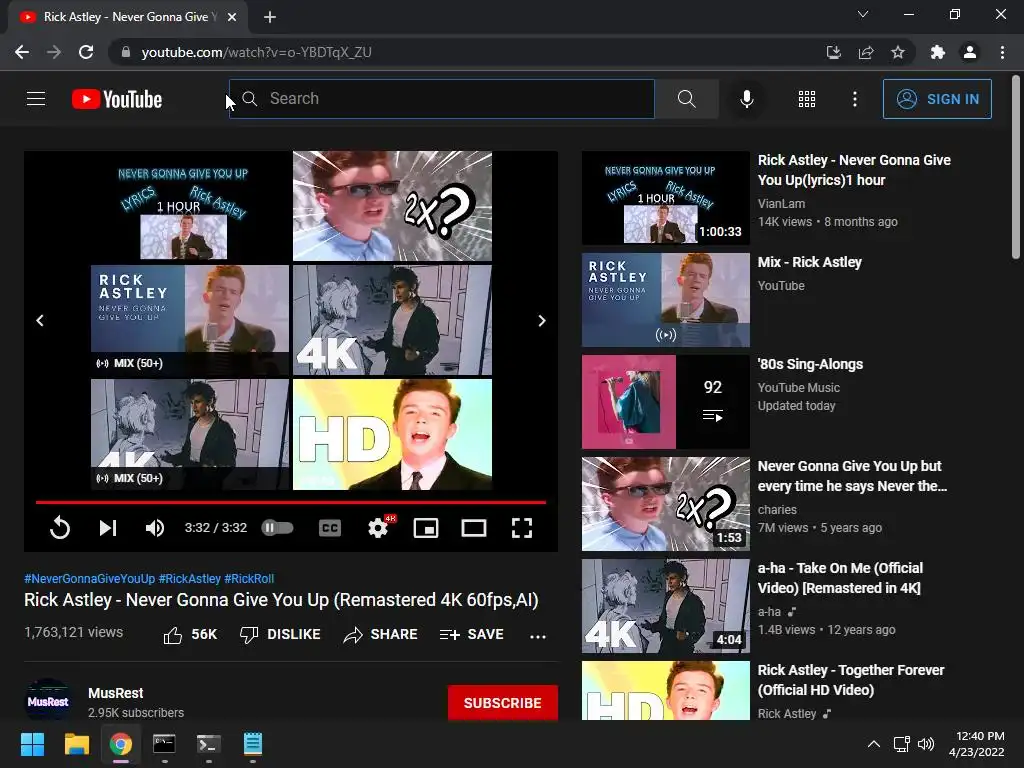Open the MusRest channel name link
This screenshot has height=768, width=1024.
pyautogui.click(x=116, y=693)
